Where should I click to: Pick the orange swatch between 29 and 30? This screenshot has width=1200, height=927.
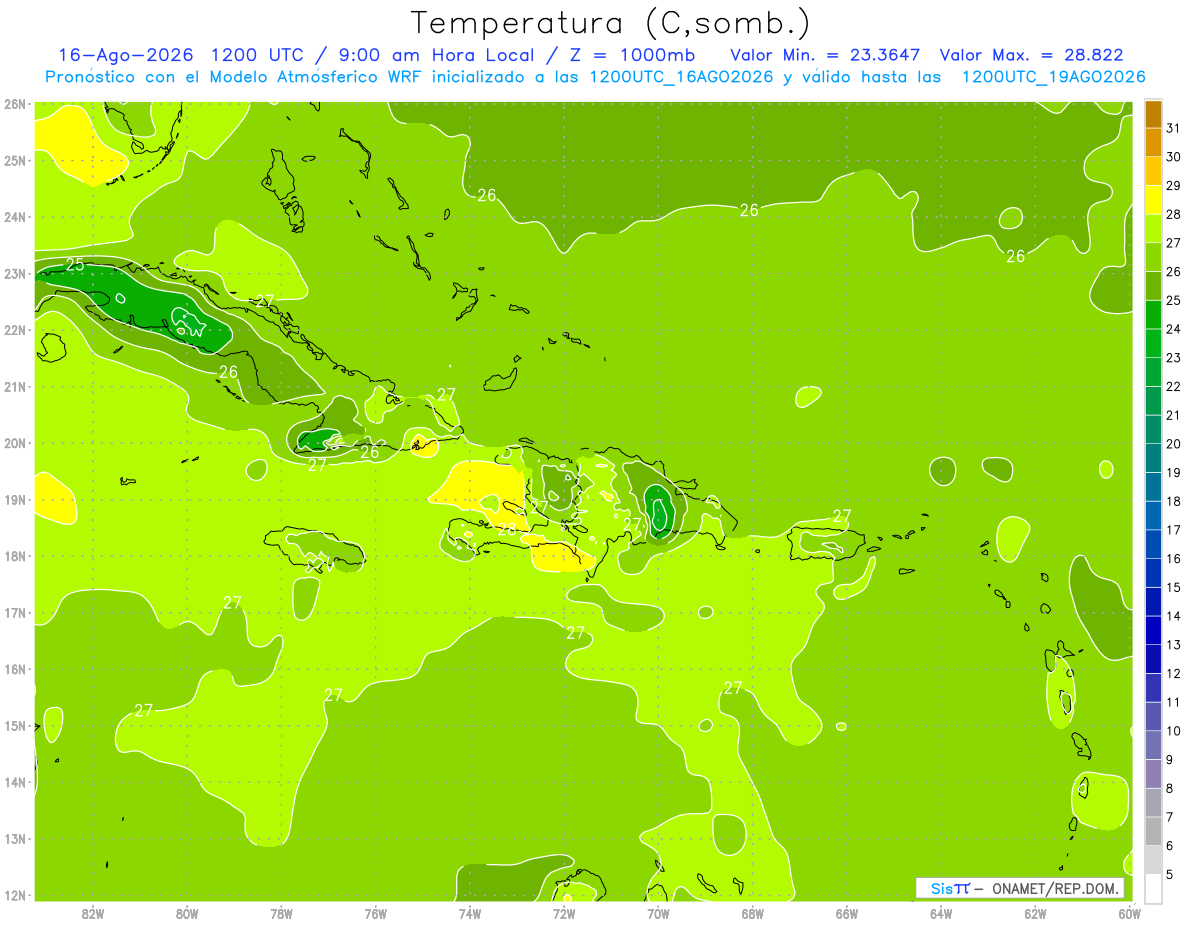tap(1153, 142)
